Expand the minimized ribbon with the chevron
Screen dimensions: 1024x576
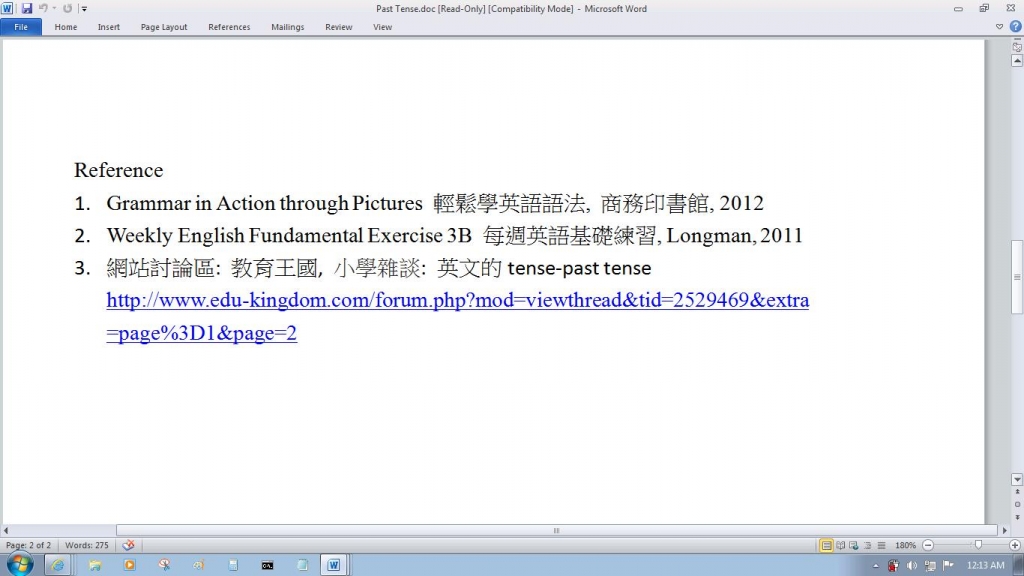pyautogui.click(x=1000, y=27)
